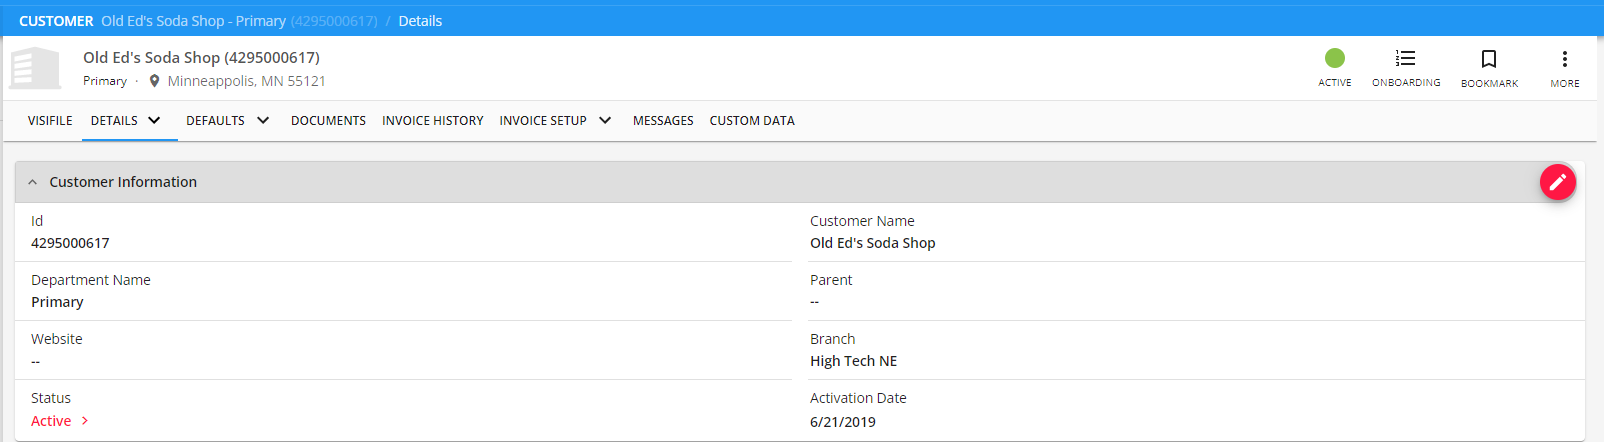The width and height of the screenshot is (1604, 442).
Task: Open the More options menu
Action: 1564,59
